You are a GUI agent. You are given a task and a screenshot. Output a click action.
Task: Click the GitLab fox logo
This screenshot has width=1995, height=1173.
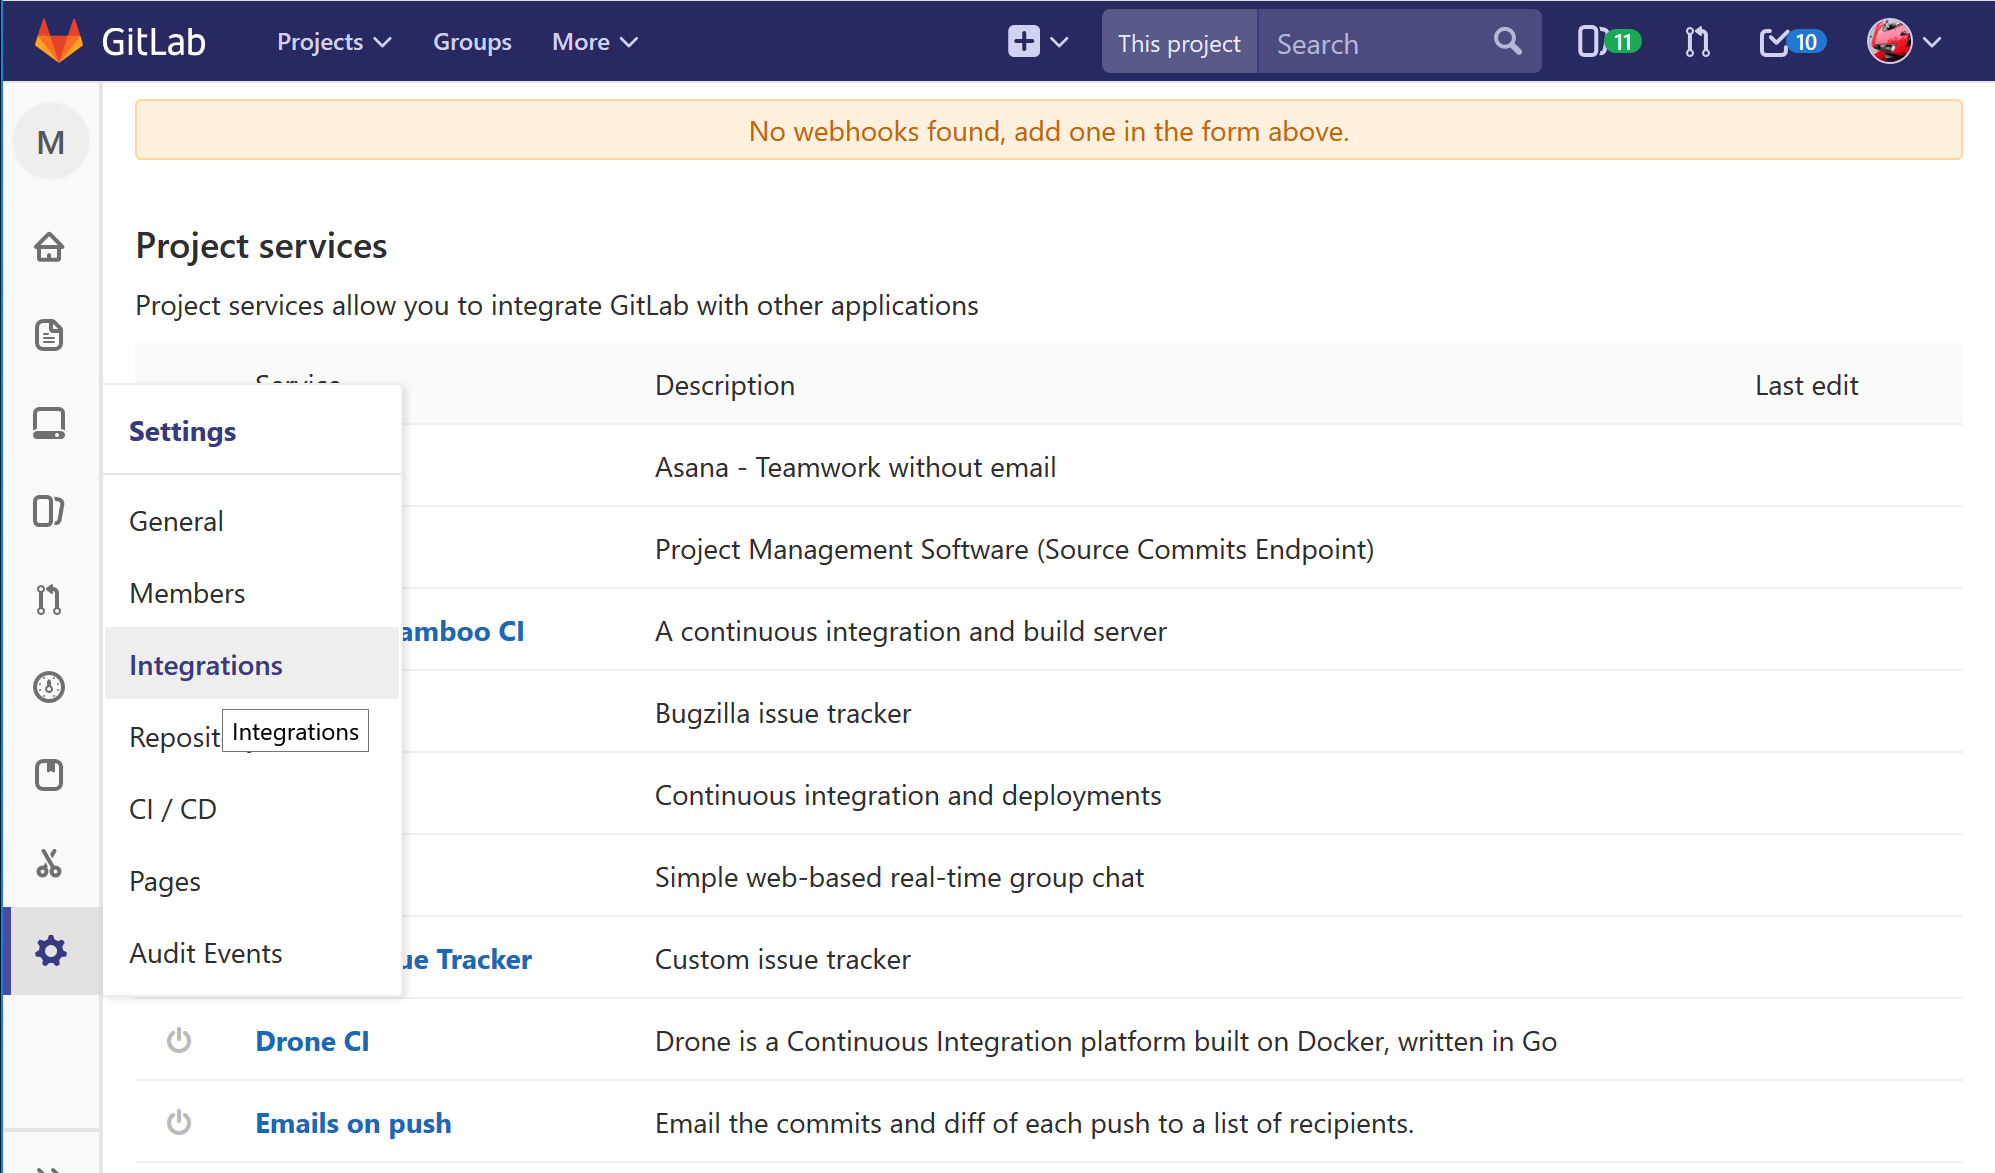[x=58, y=41]
